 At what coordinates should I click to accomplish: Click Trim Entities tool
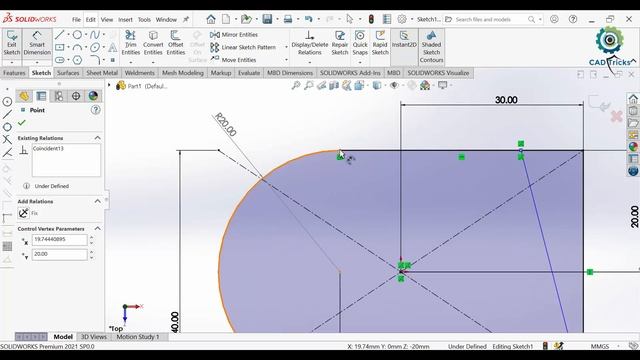[131, 43]
